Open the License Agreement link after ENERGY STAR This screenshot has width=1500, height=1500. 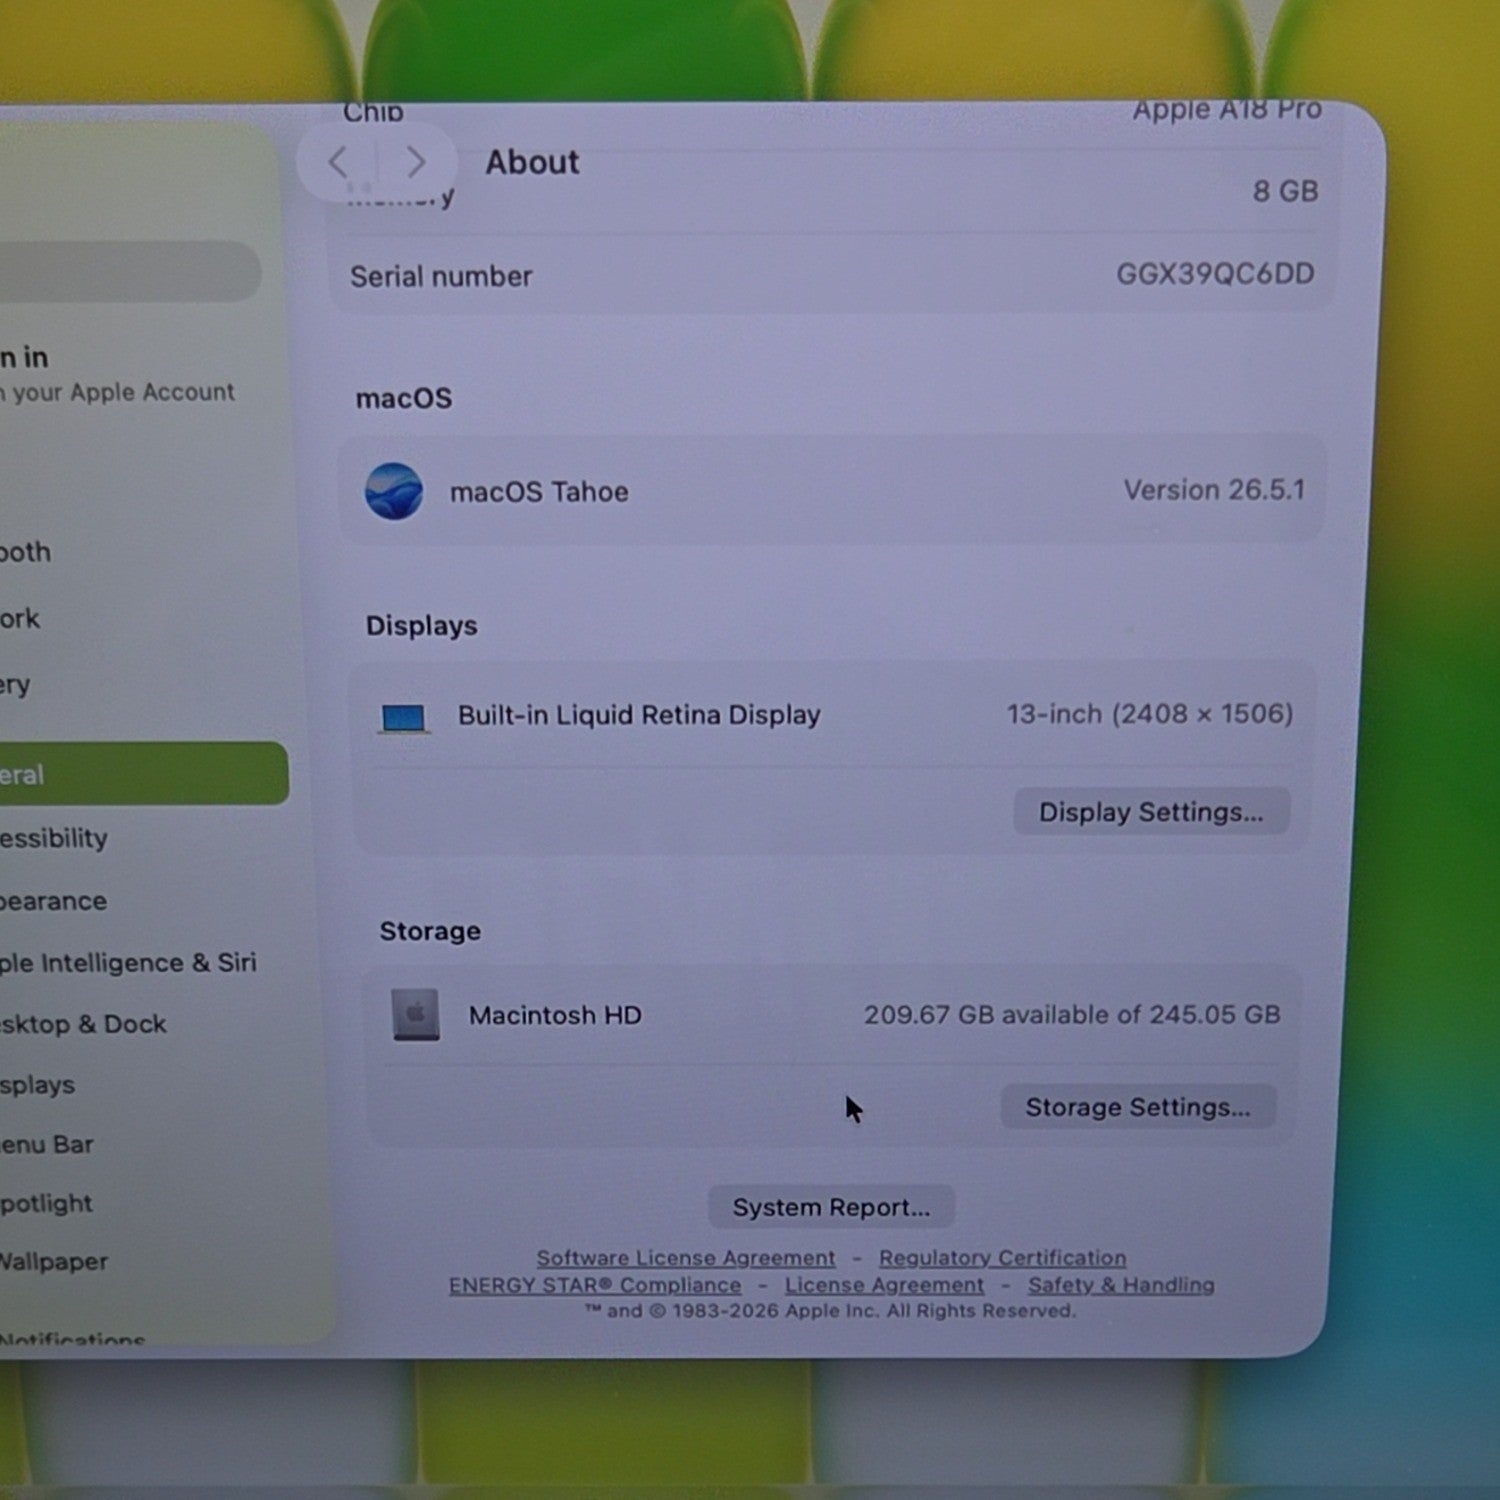(x=884, y=1285)
